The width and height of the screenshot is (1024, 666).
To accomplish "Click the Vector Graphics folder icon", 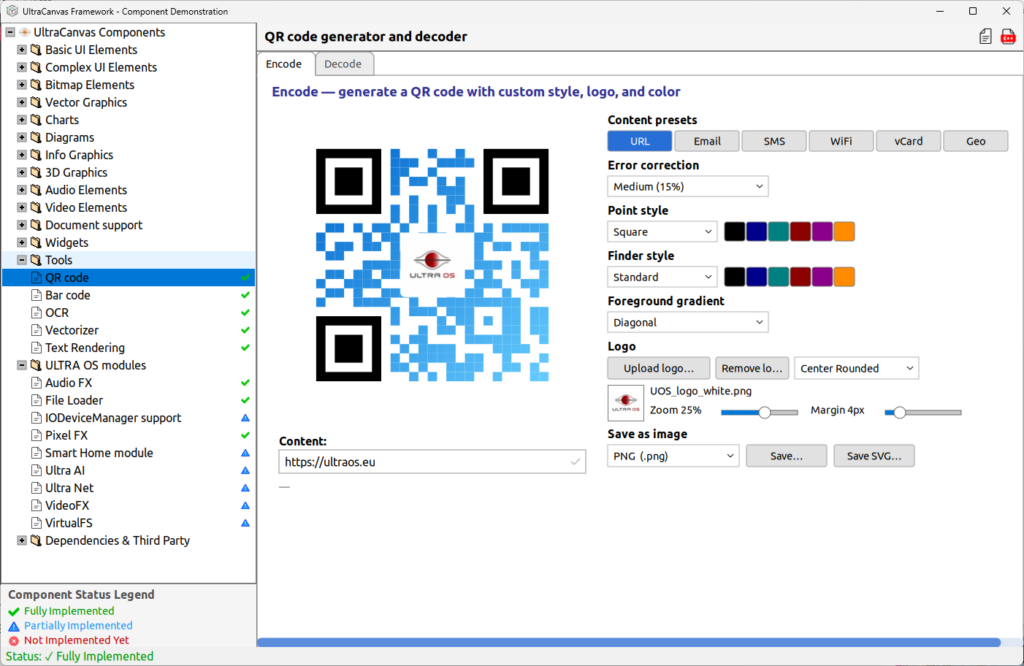I will click(x=36, y=103).
